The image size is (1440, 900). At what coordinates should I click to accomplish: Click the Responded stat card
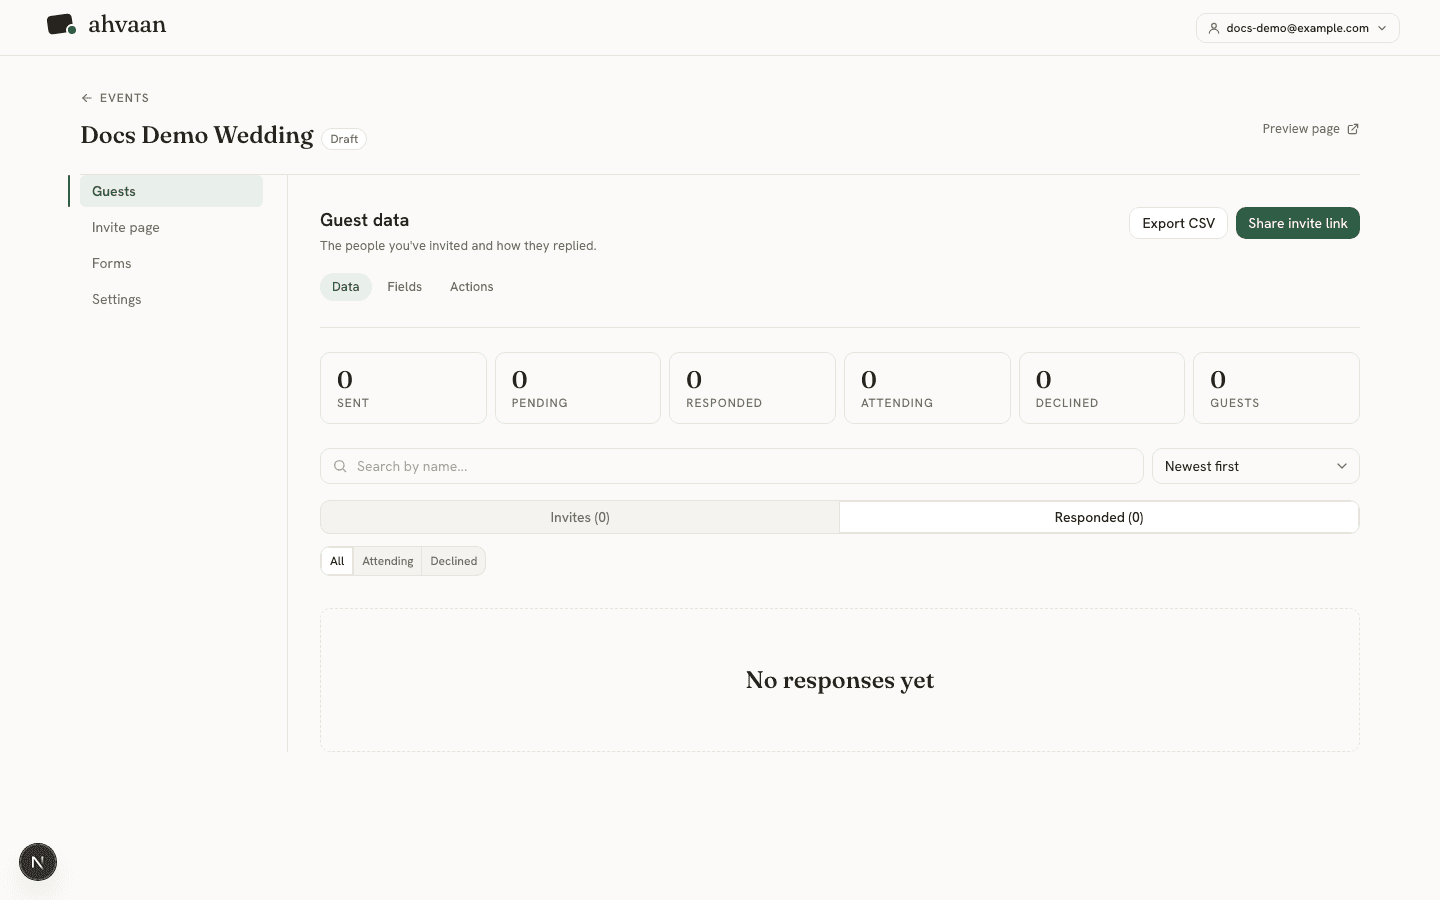click(x=752, y=388)
